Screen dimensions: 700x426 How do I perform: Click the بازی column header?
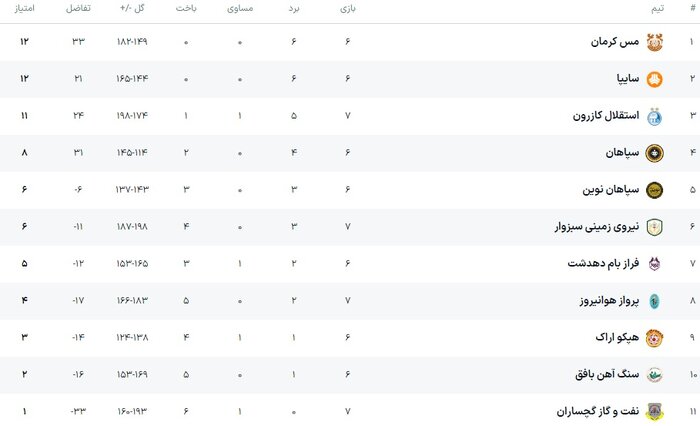point(347,8)
